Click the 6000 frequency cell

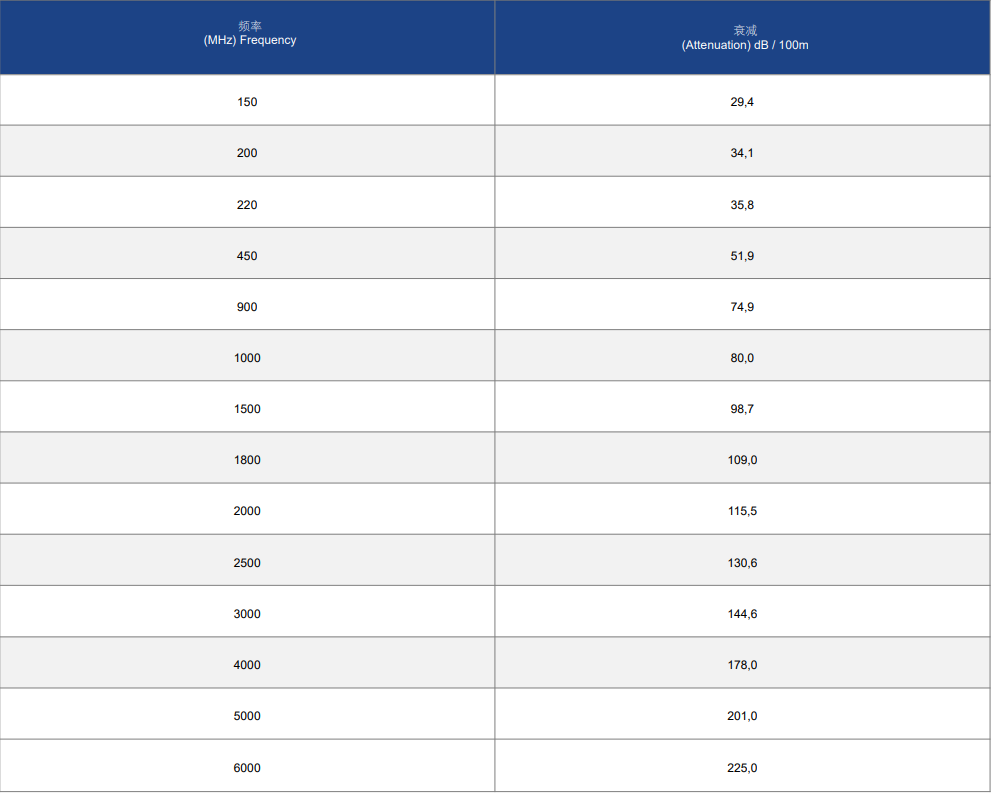(247, 766)
